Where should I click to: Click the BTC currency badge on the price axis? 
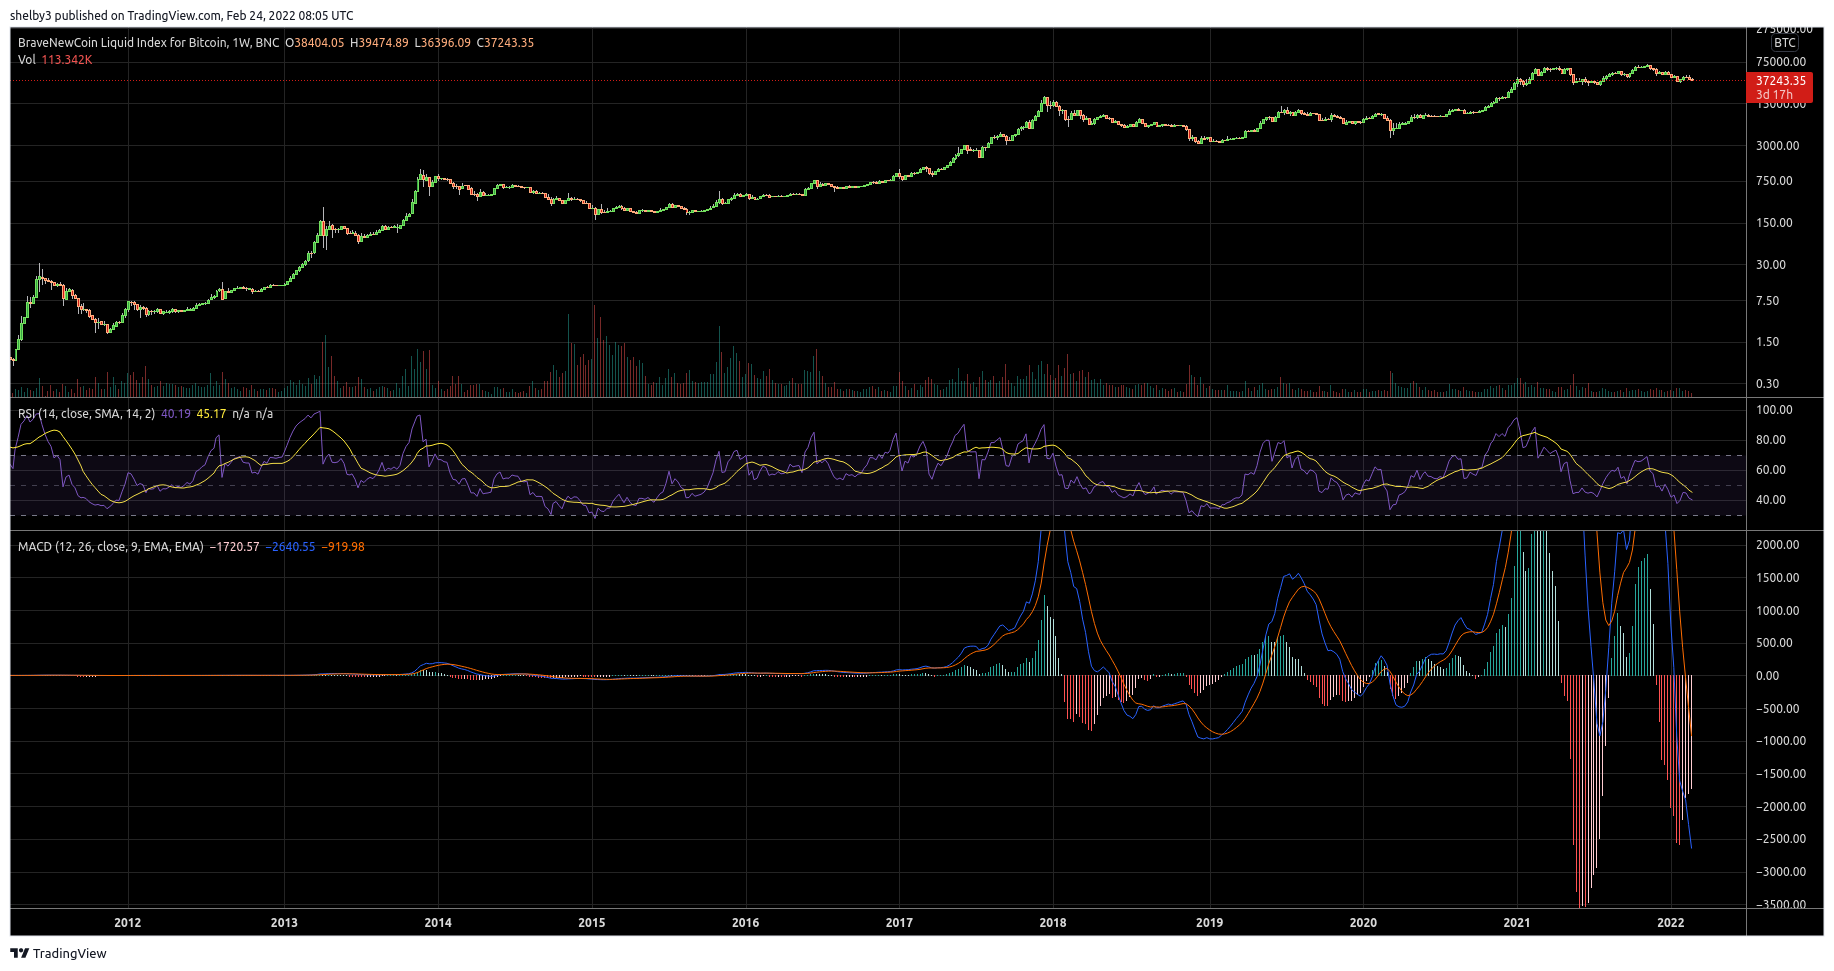click(1785, 43)
